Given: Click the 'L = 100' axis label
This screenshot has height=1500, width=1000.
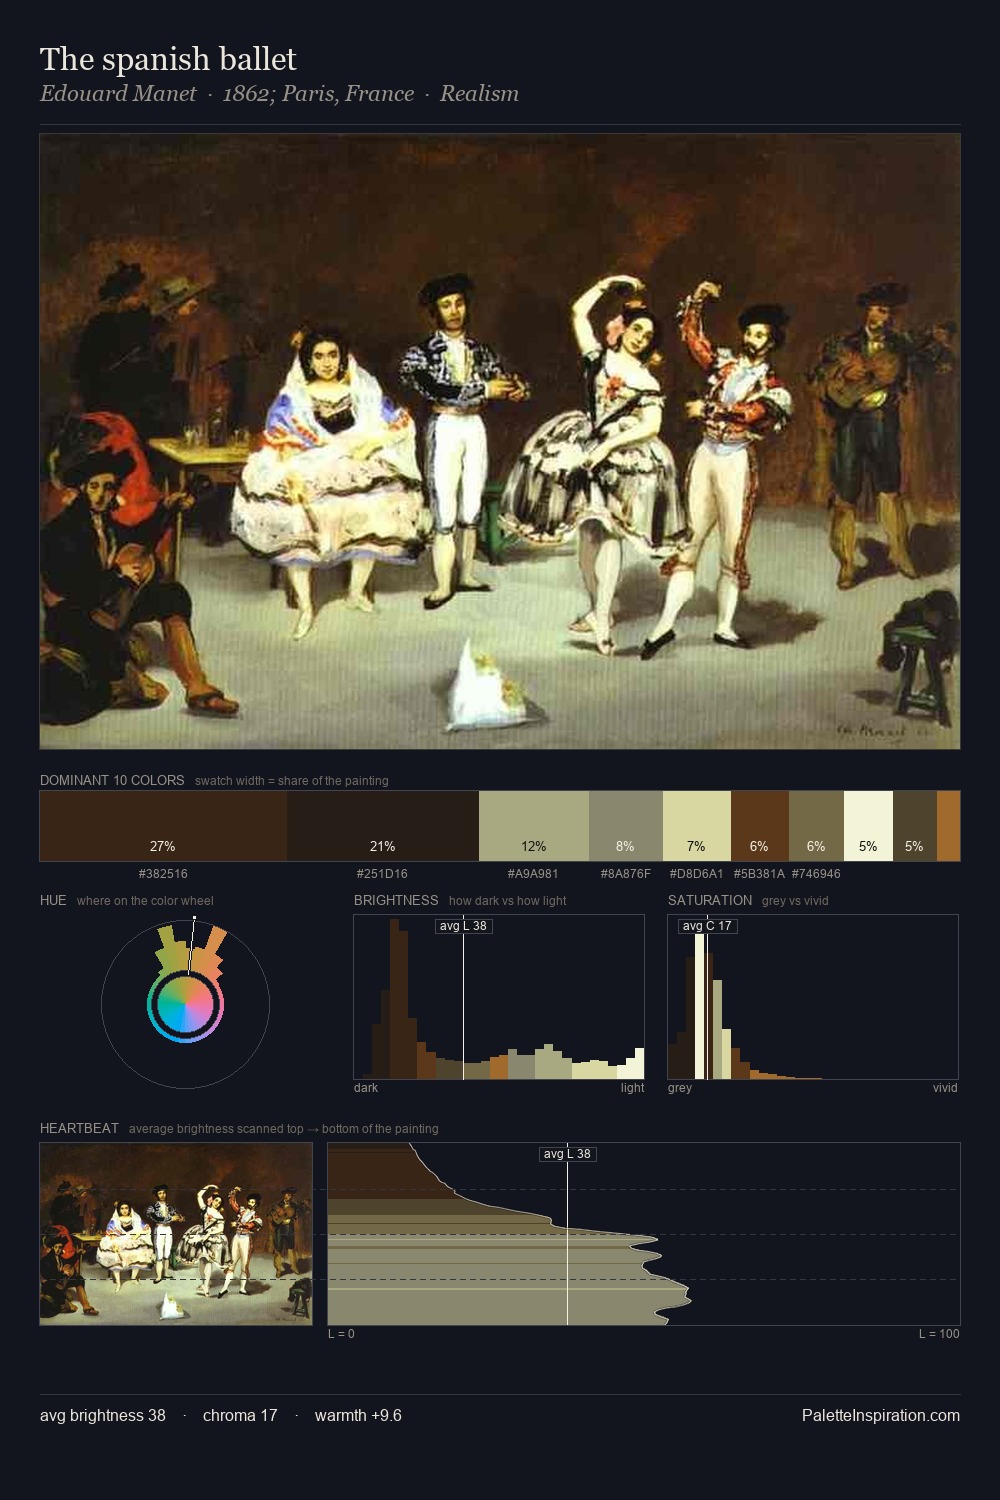Looking at the screenshot, I should tap(939, 1334).
